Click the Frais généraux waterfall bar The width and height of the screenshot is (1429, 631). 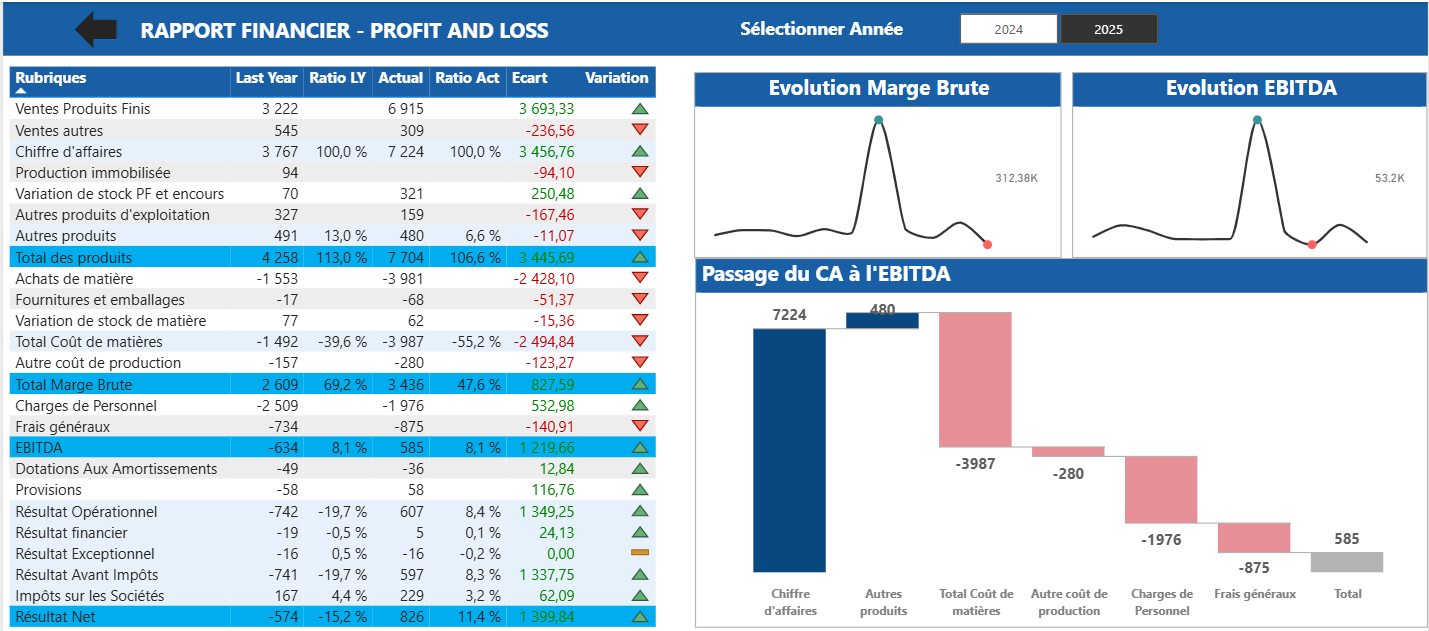pyautogui.click(x=1254, y=538)
